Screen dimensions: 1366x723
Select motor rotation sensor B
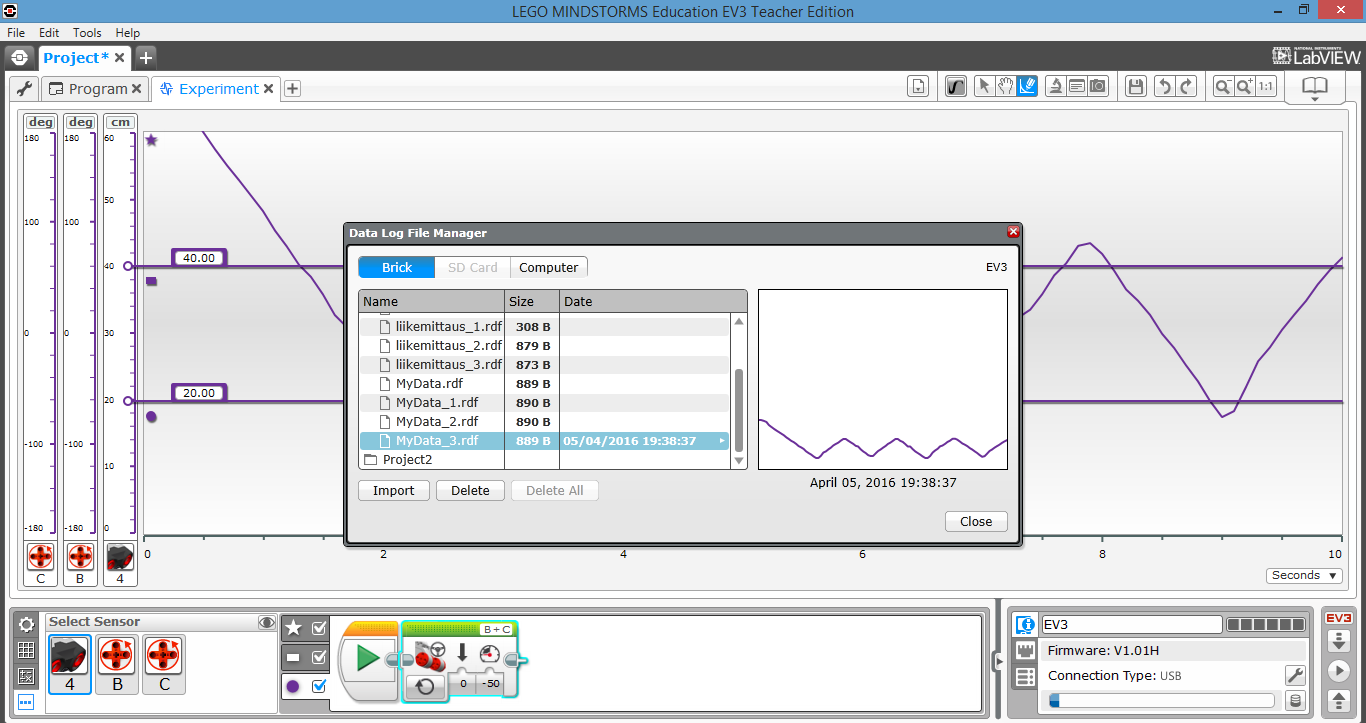coord(117,664)
